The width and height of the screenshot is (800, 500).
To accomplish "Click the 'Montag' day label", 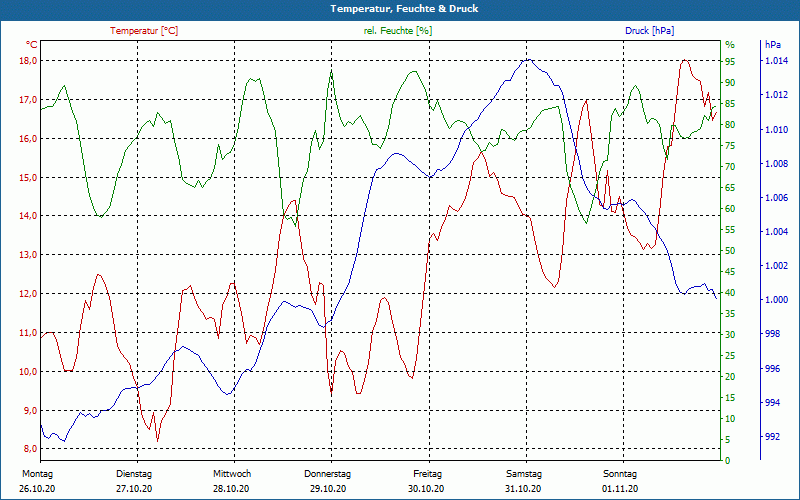I will coord(37,474).
